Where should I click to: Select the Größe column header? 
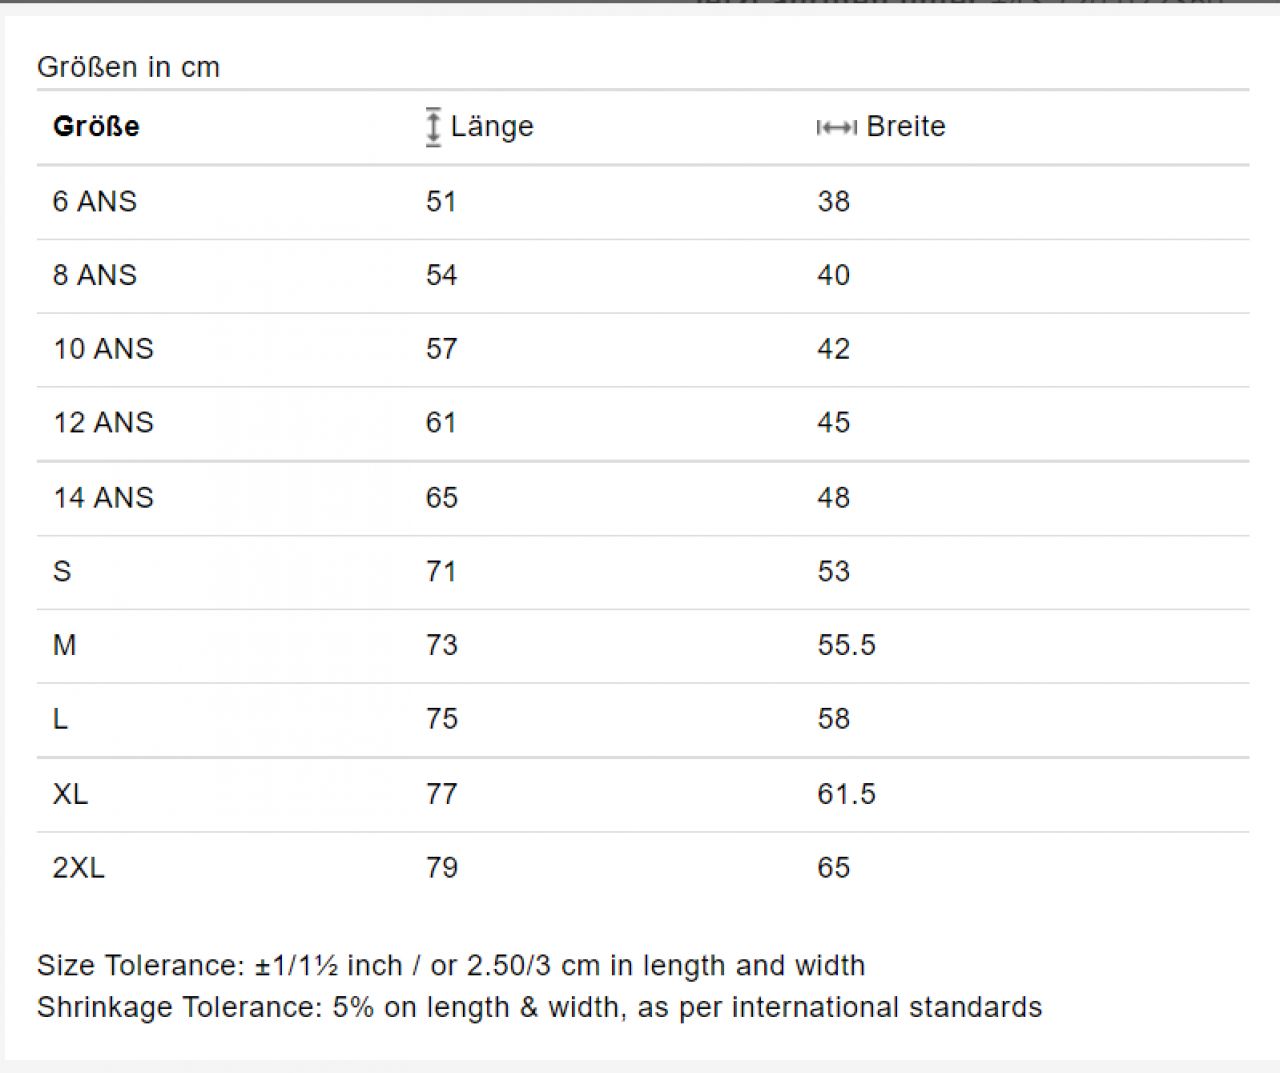pyautogui.click(x=96, y=127)
